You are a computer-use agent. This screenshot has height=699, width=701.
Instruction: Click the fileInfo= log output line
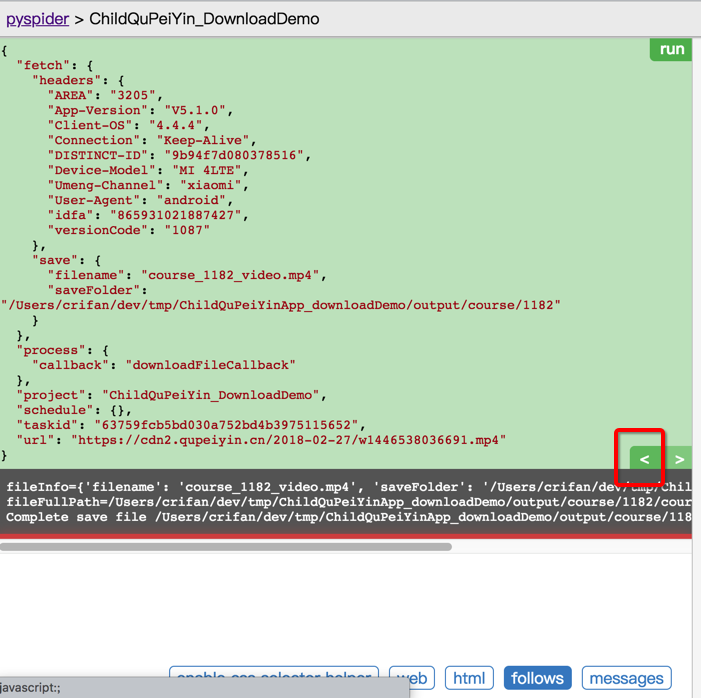349,487
